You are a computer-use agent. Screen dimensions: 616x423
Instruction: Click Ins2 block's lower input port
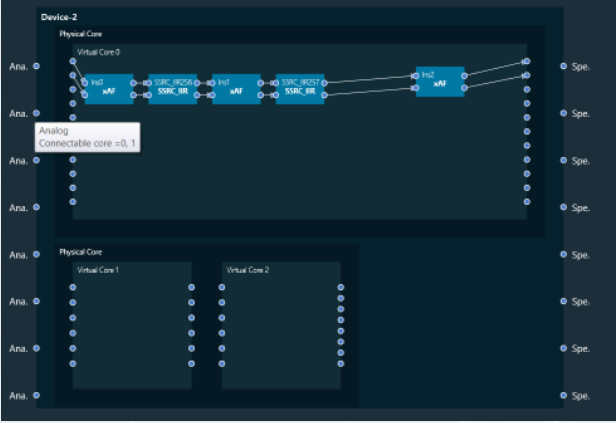click(x=416, y=88)
